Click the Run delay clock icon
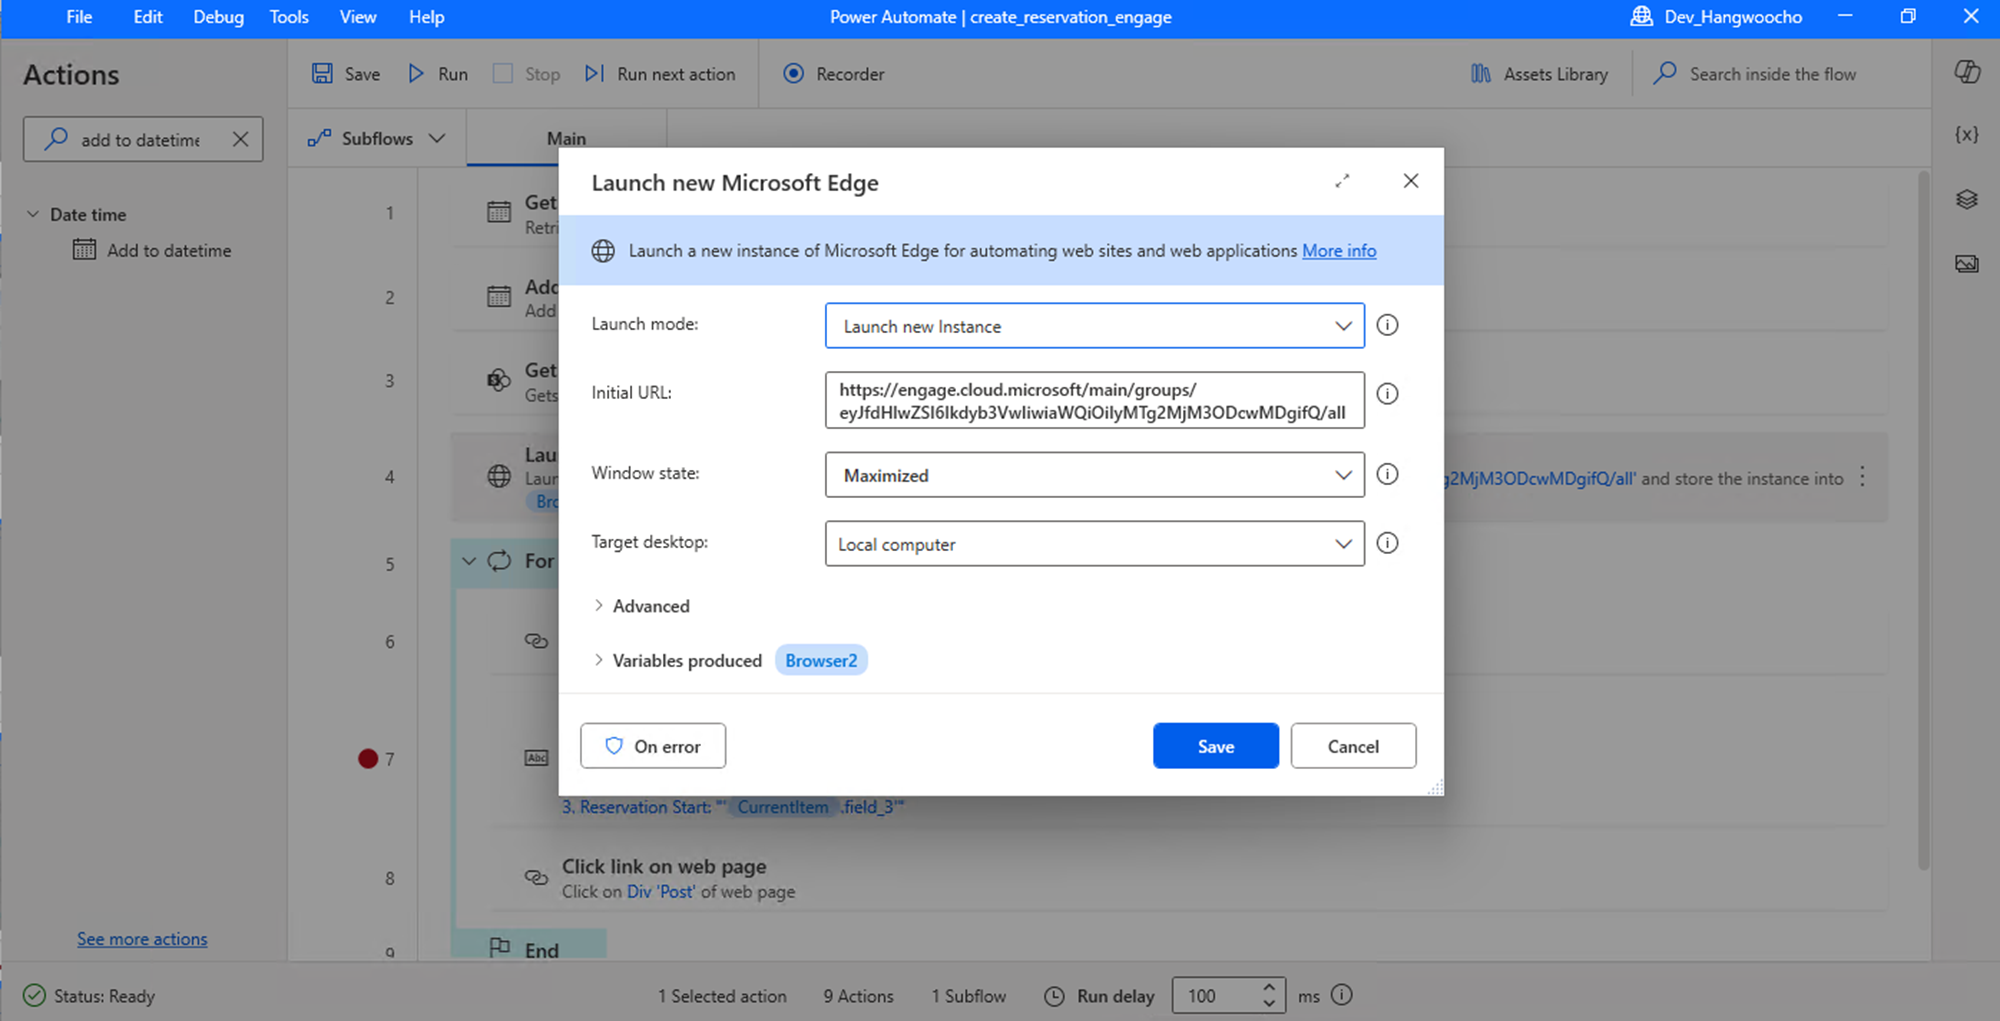 pos(1054,996)
